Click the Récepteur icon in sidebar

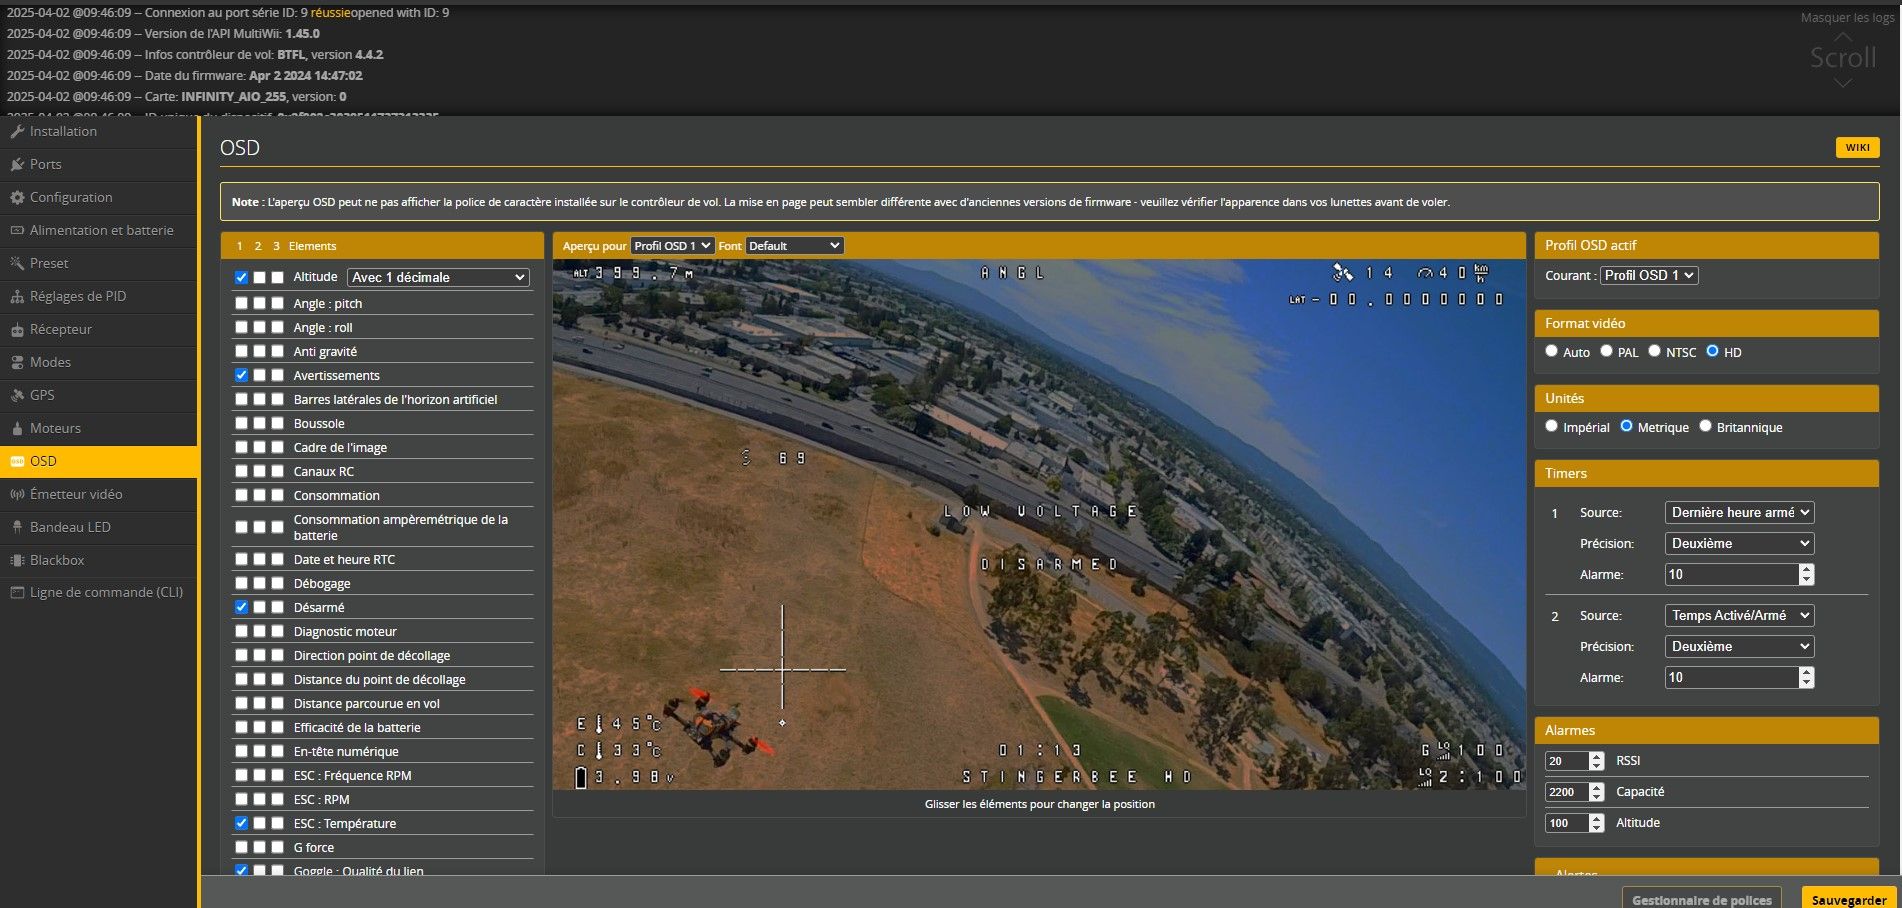click(x=17, y=329)
